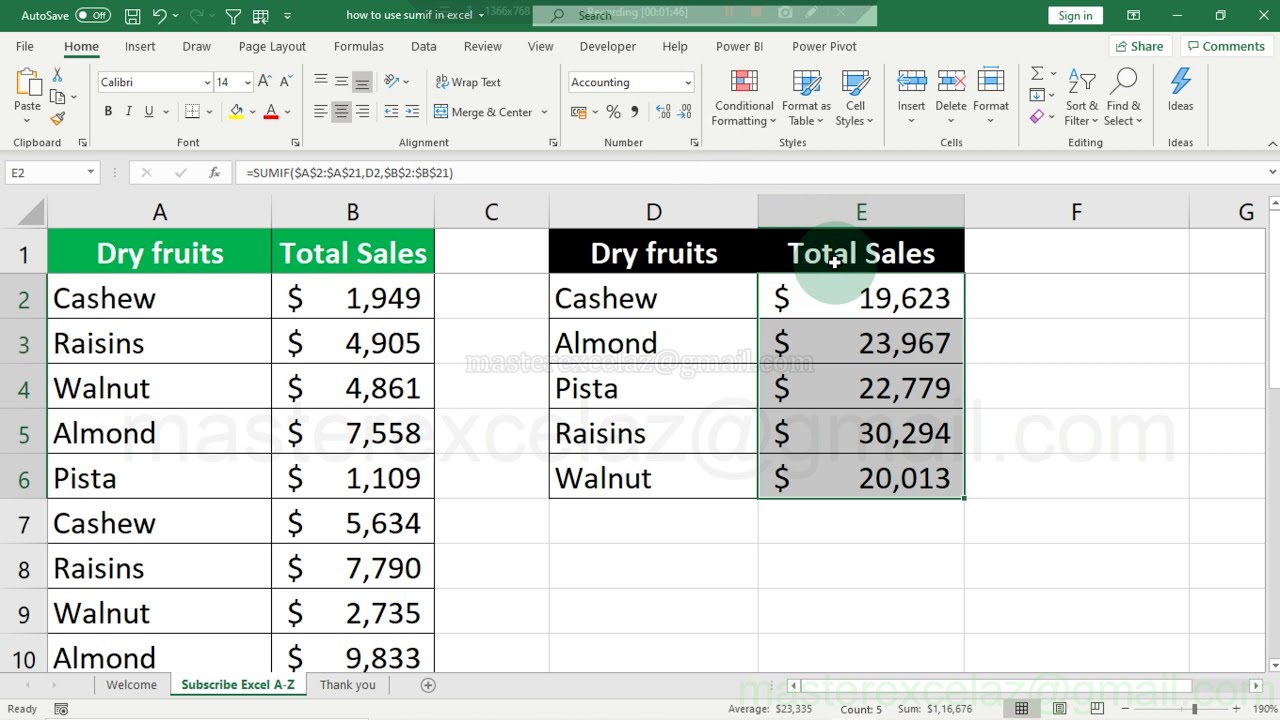Click the Borders icon
Screen dimensions: 1280x720
(x=193, y=112)
